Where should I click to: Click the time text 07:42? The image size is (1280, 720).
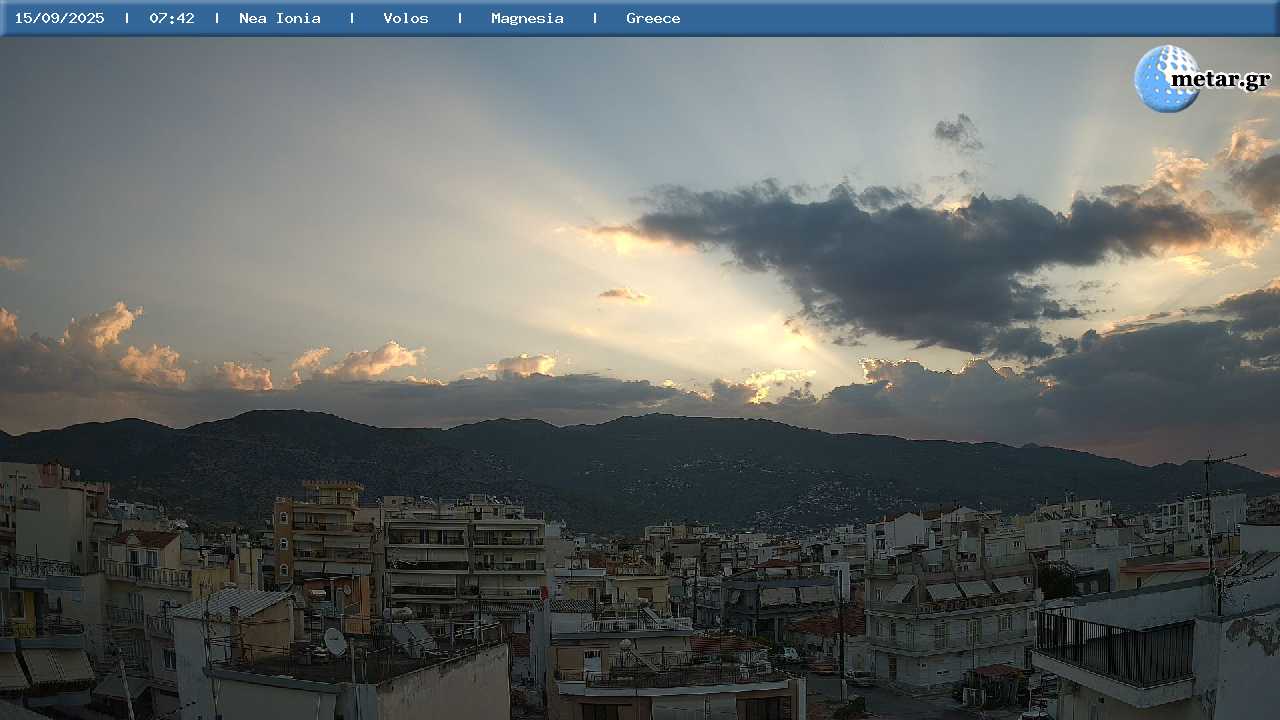point(172,18)
